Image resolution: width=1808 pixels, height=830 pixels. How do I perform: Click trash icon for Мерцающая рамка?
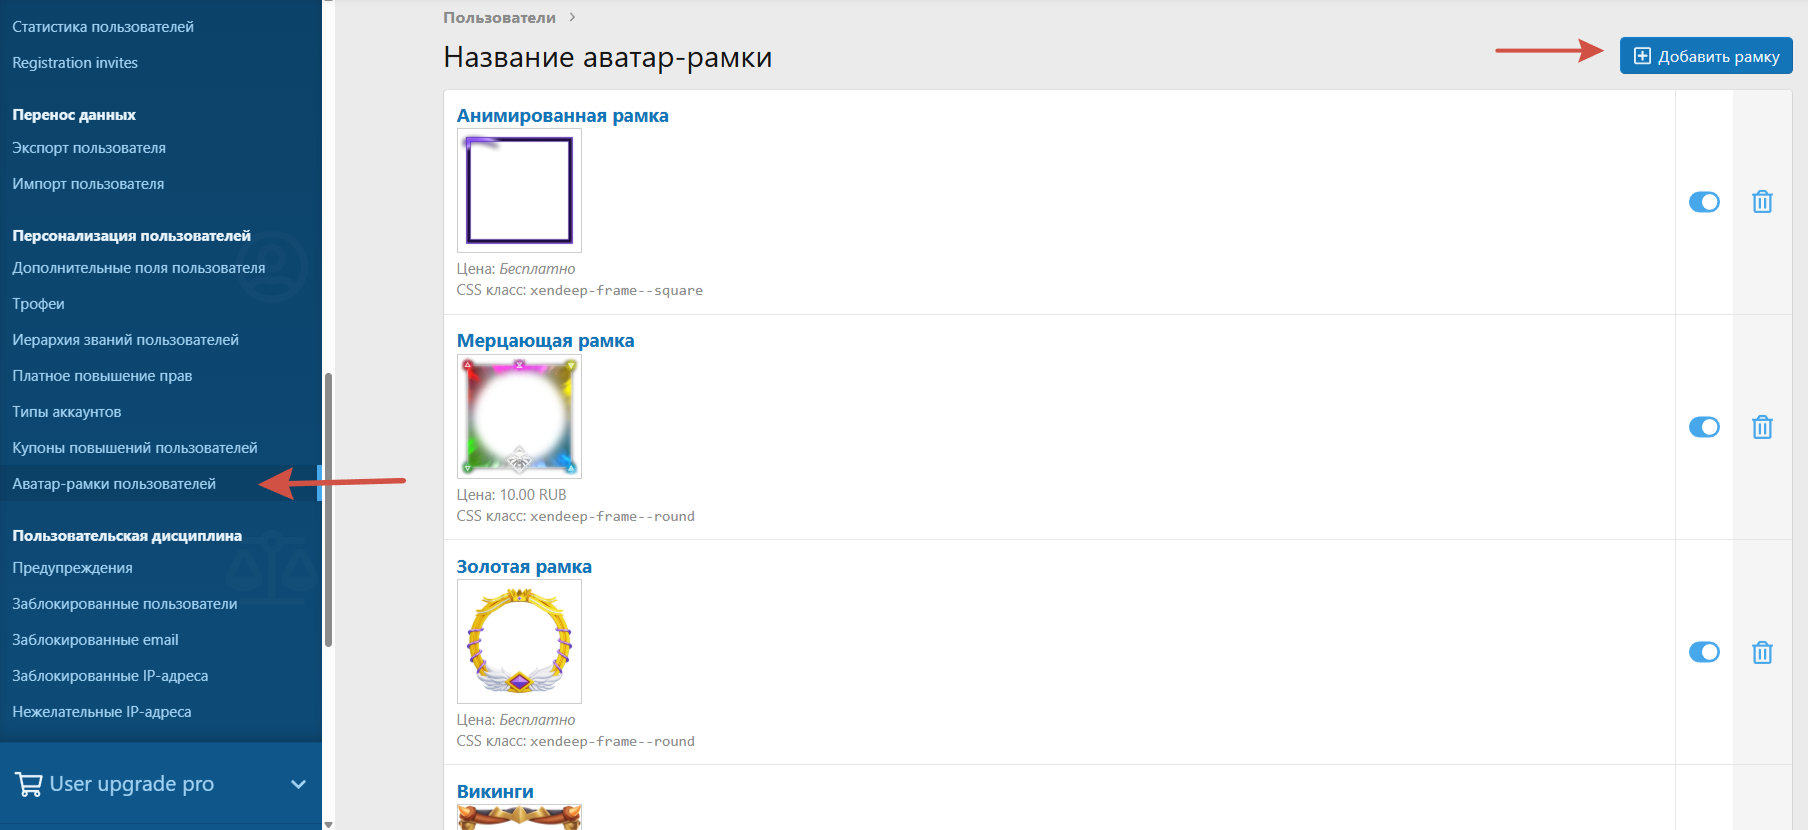[x=1762, y=427]
